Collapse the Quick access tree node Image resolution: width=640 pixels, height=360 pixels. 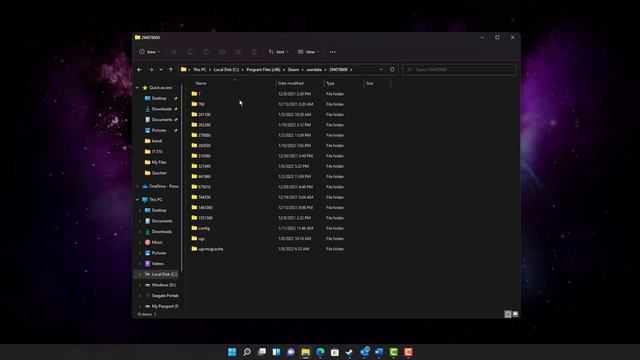coord(138,88)
